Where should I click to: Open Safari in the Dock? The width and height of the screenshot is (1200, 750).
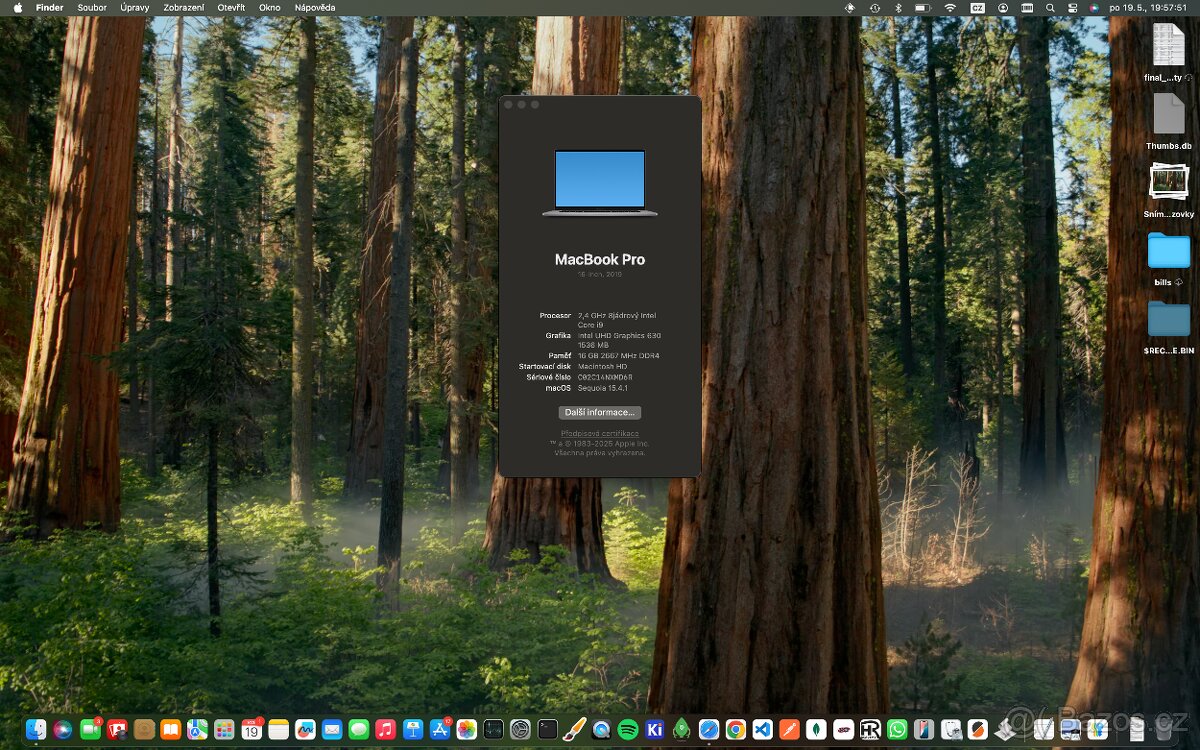(x=709, y=730)
